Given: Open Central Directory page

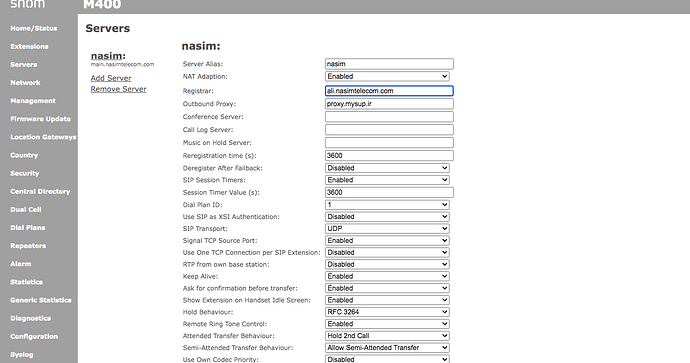Looking at the screenshot, I should (x=40, y=191).
